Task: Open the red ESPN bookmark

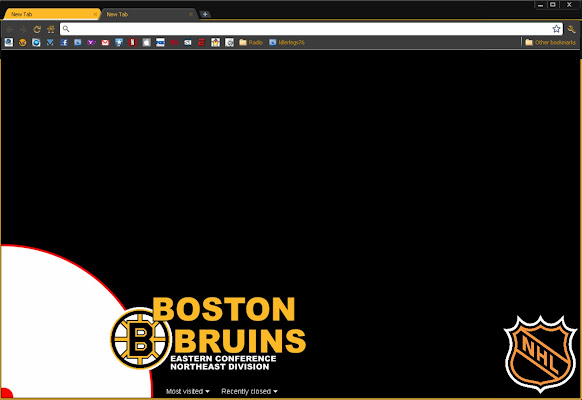Action: coord(202,42)
